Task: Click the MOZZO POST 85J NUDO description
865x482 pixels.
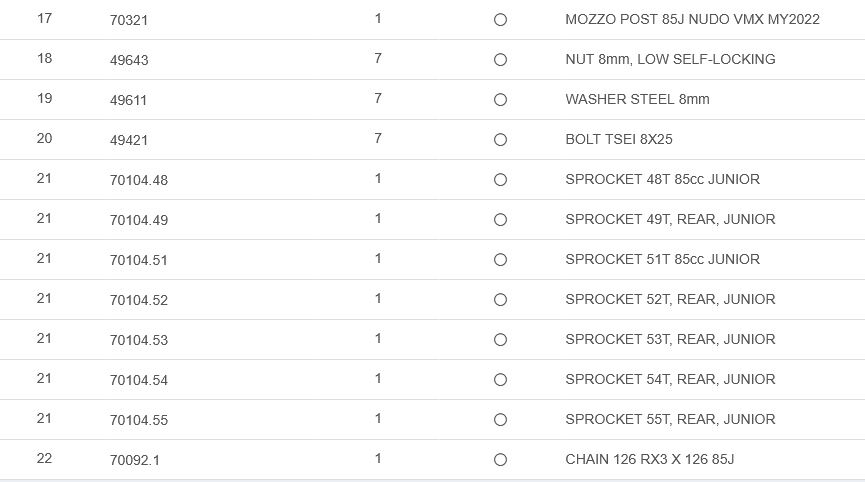Action: 692,19
